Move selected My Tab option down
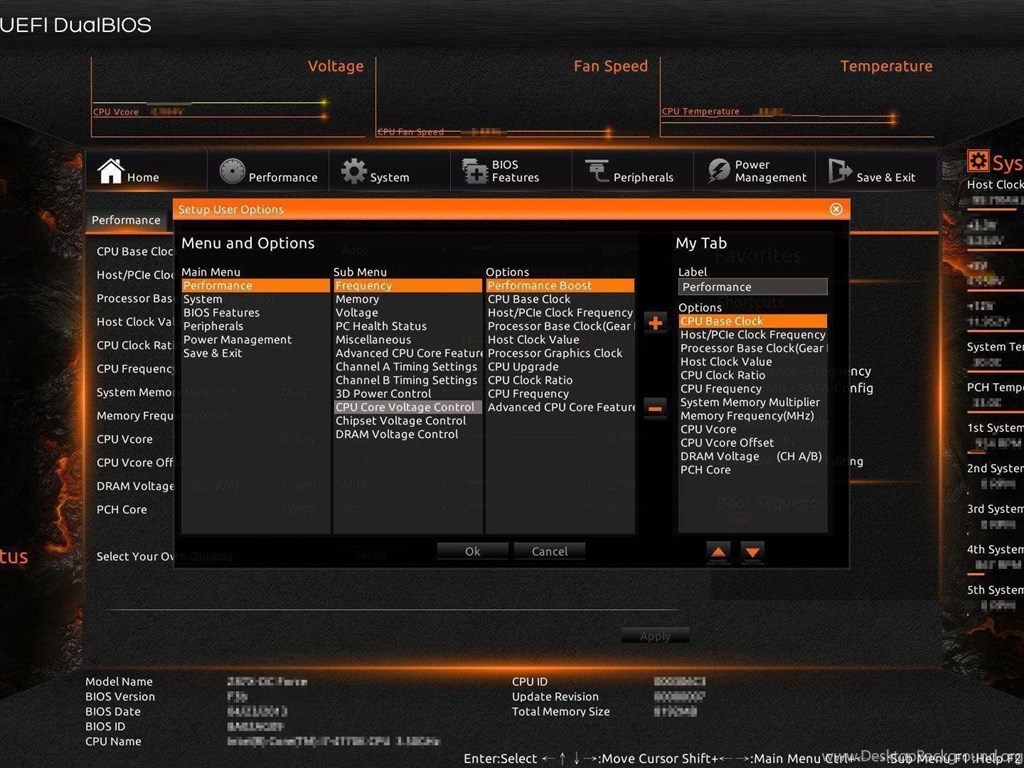Viewport: 1024px width, 768px height. 752,552
